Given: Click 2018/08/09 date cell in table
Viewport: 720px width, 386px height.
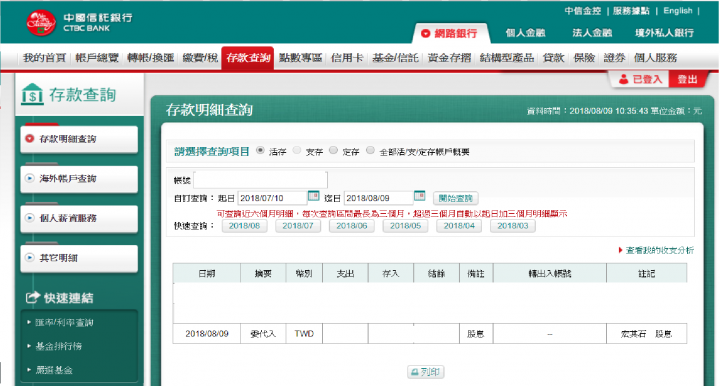Looking at the screenshot, I should click(207, 334).
